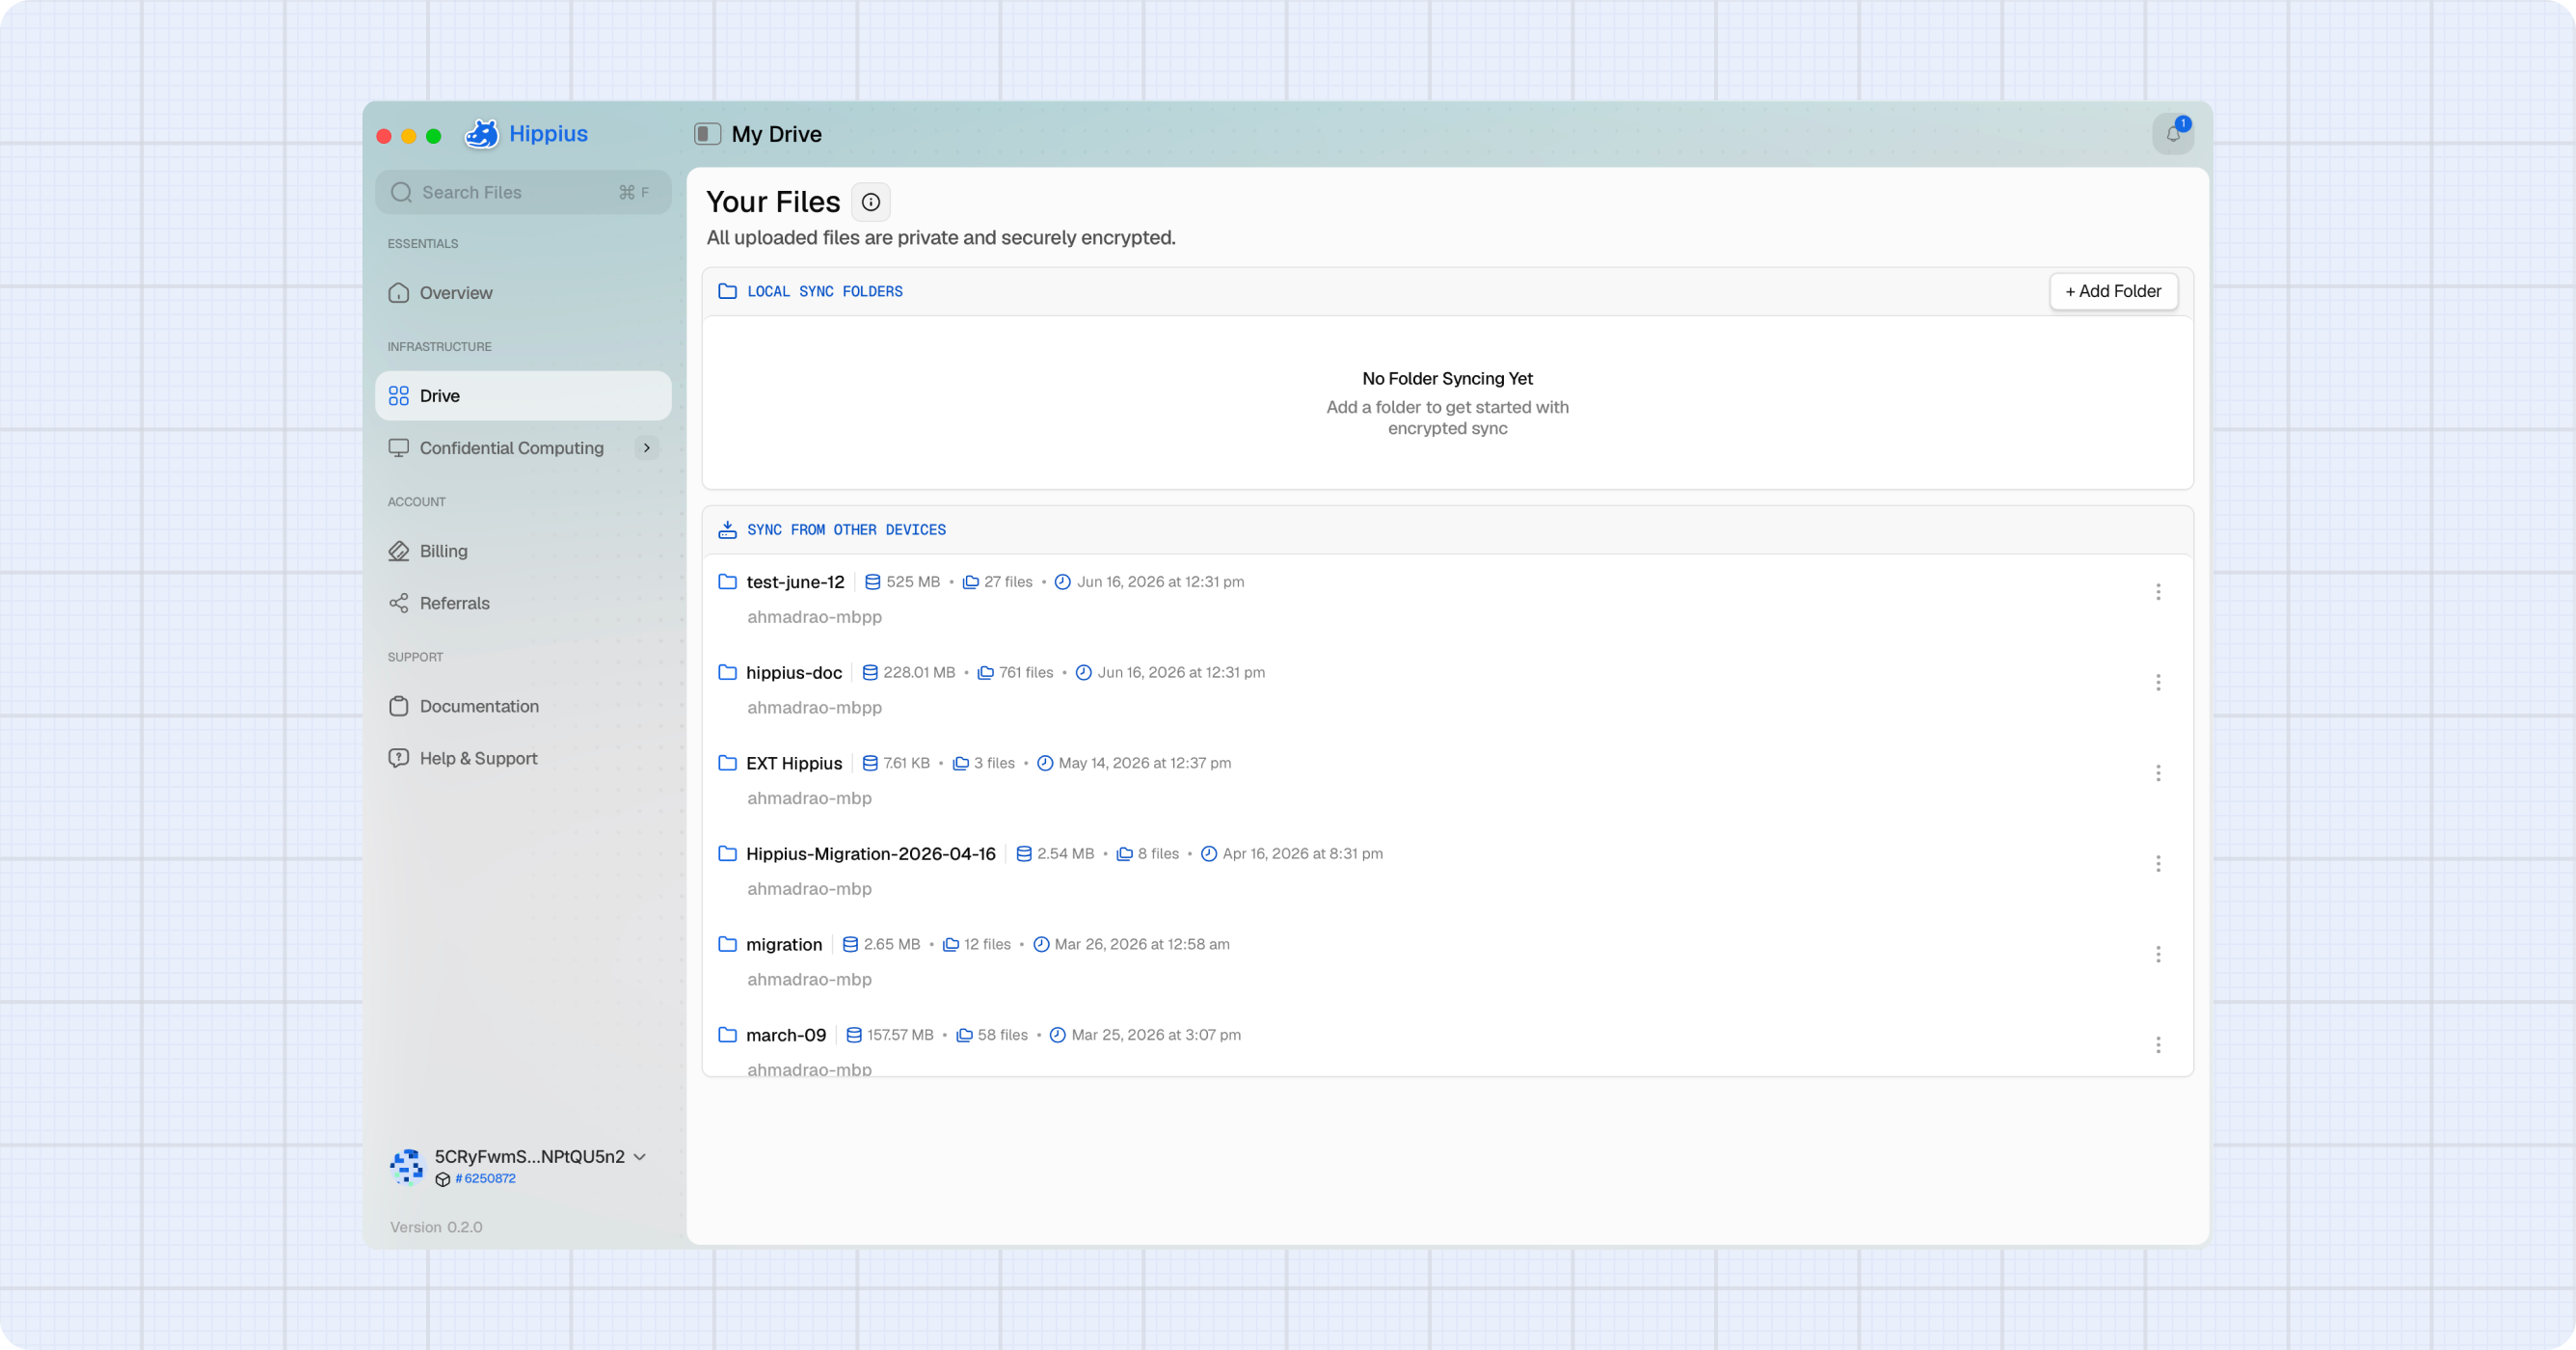This screenshot has height=1350, width=2576.
Task: Click the Documentation clipboard icon
Action: 398,706
